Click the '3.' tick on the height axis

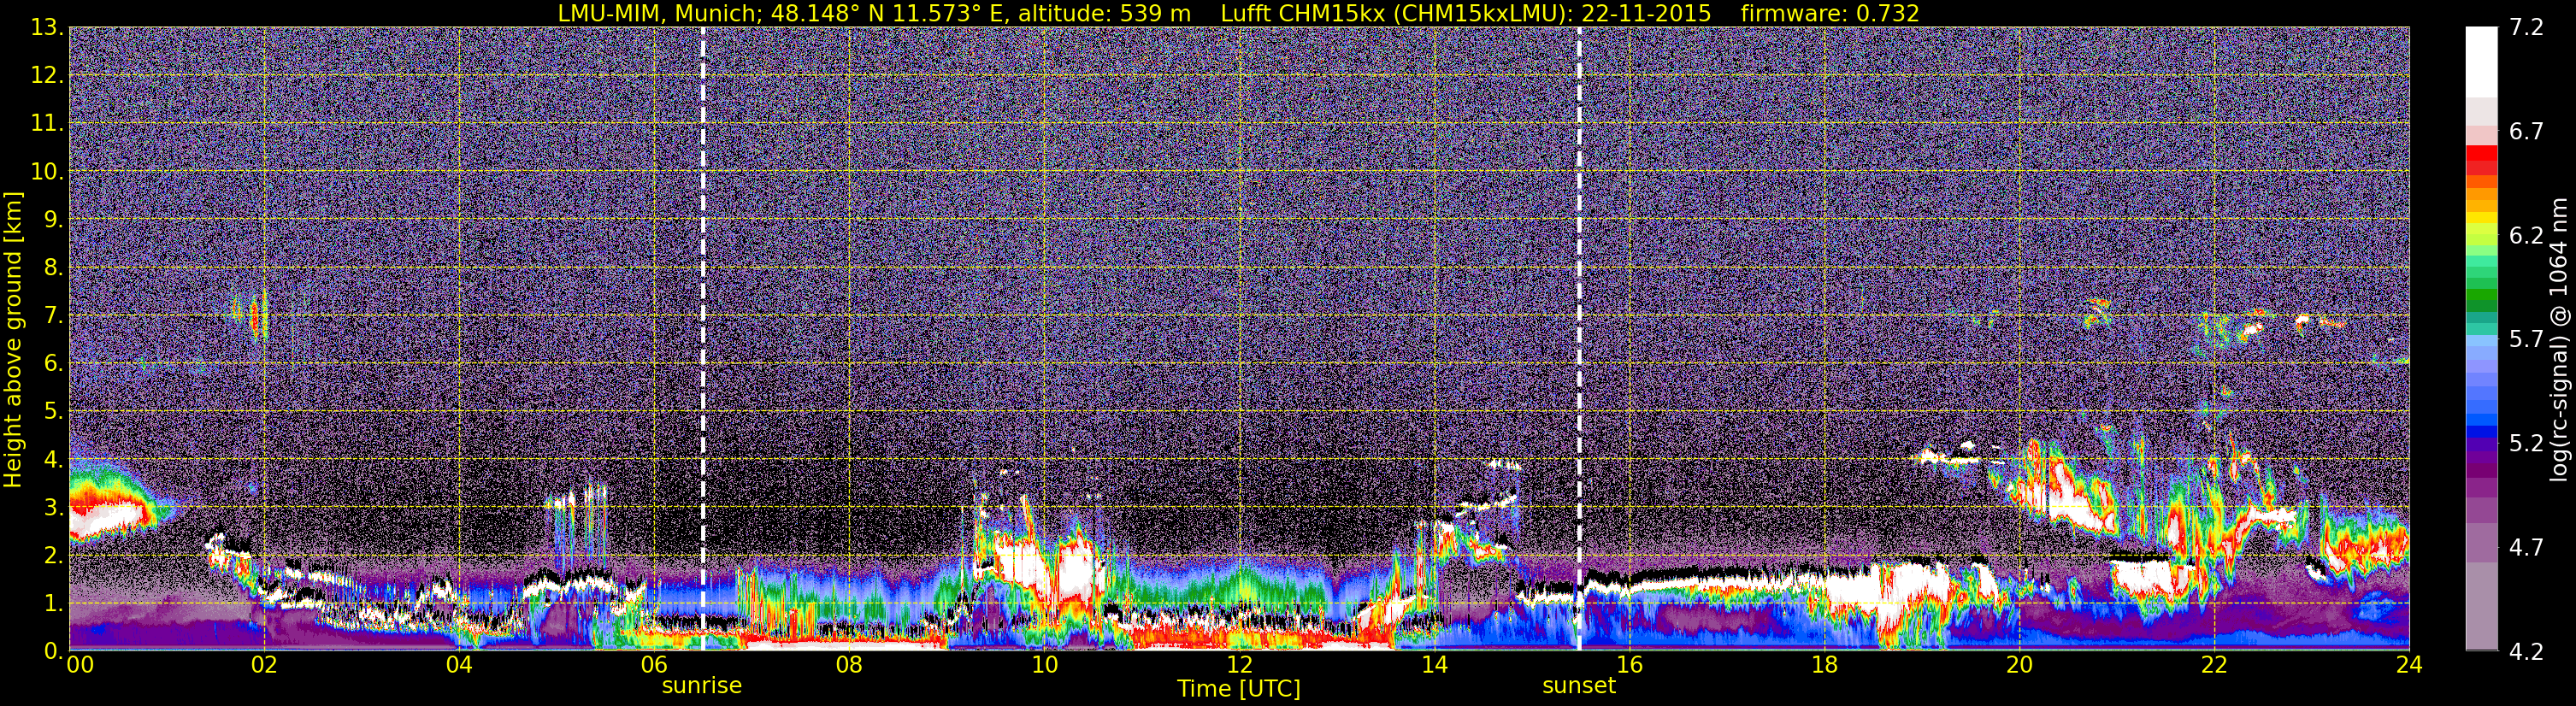click(x=54, y=508)
